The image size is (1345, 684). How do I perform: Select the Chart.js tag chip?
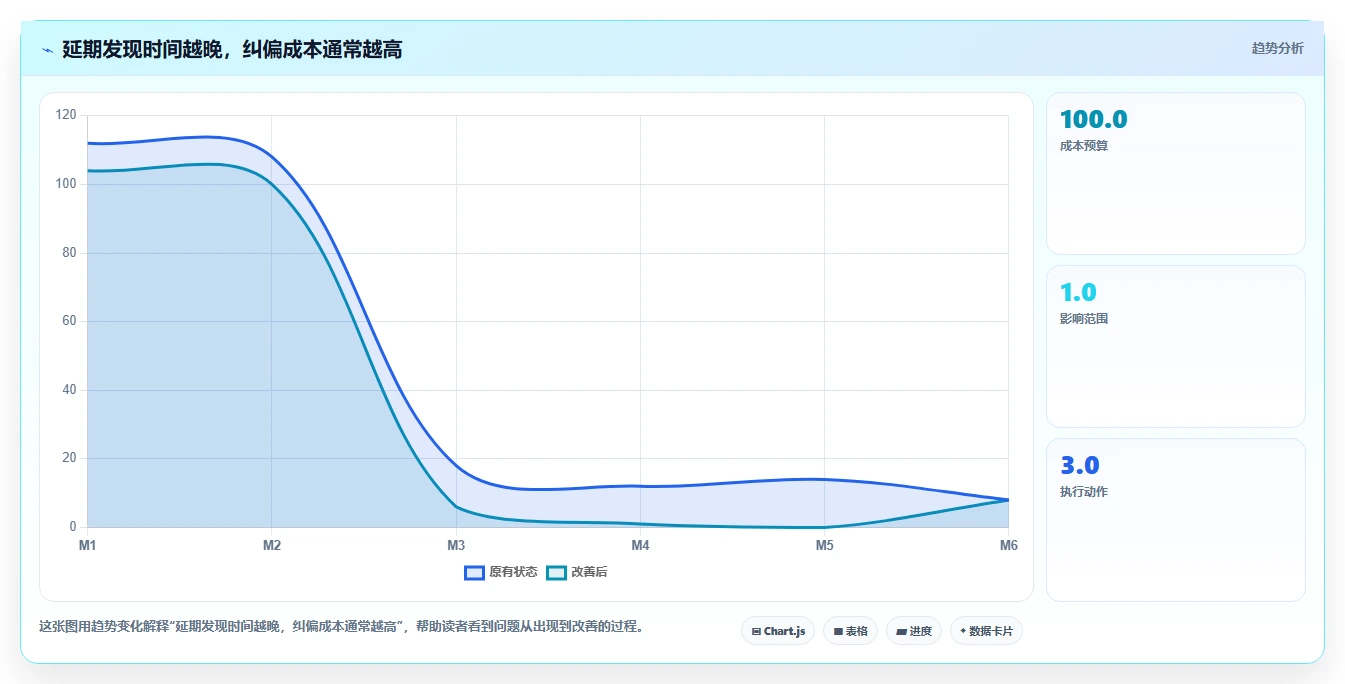pyautogui.click(x=778, y=631)
